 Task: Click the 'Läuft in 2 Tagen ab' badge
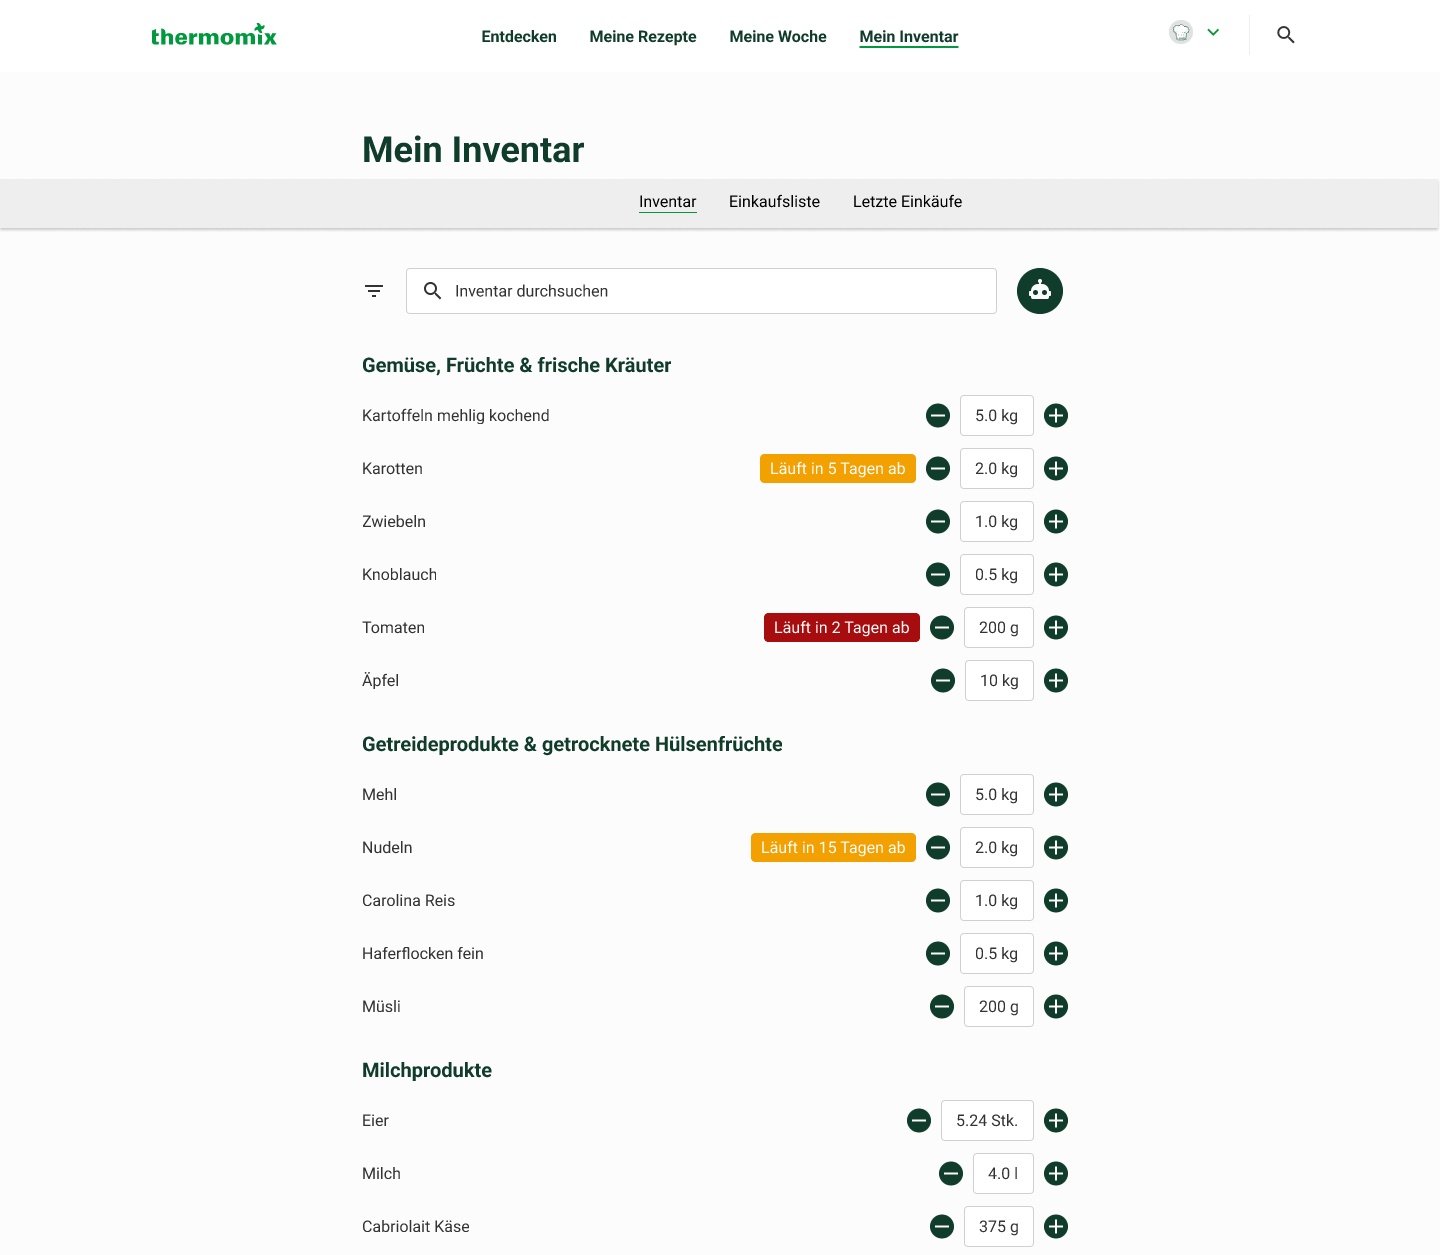pos(841,628)
